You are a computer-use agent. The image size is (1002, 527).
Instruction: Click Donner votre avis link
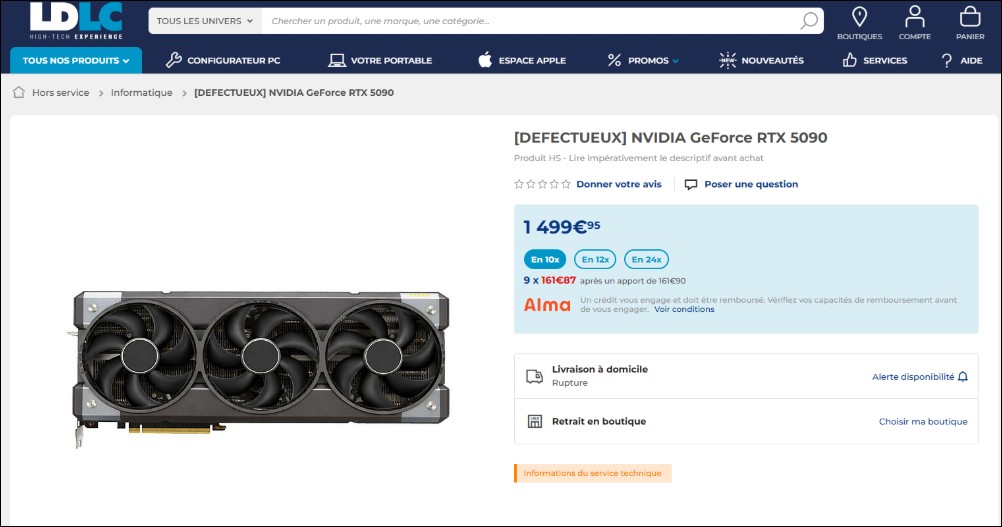click(619, 184)
